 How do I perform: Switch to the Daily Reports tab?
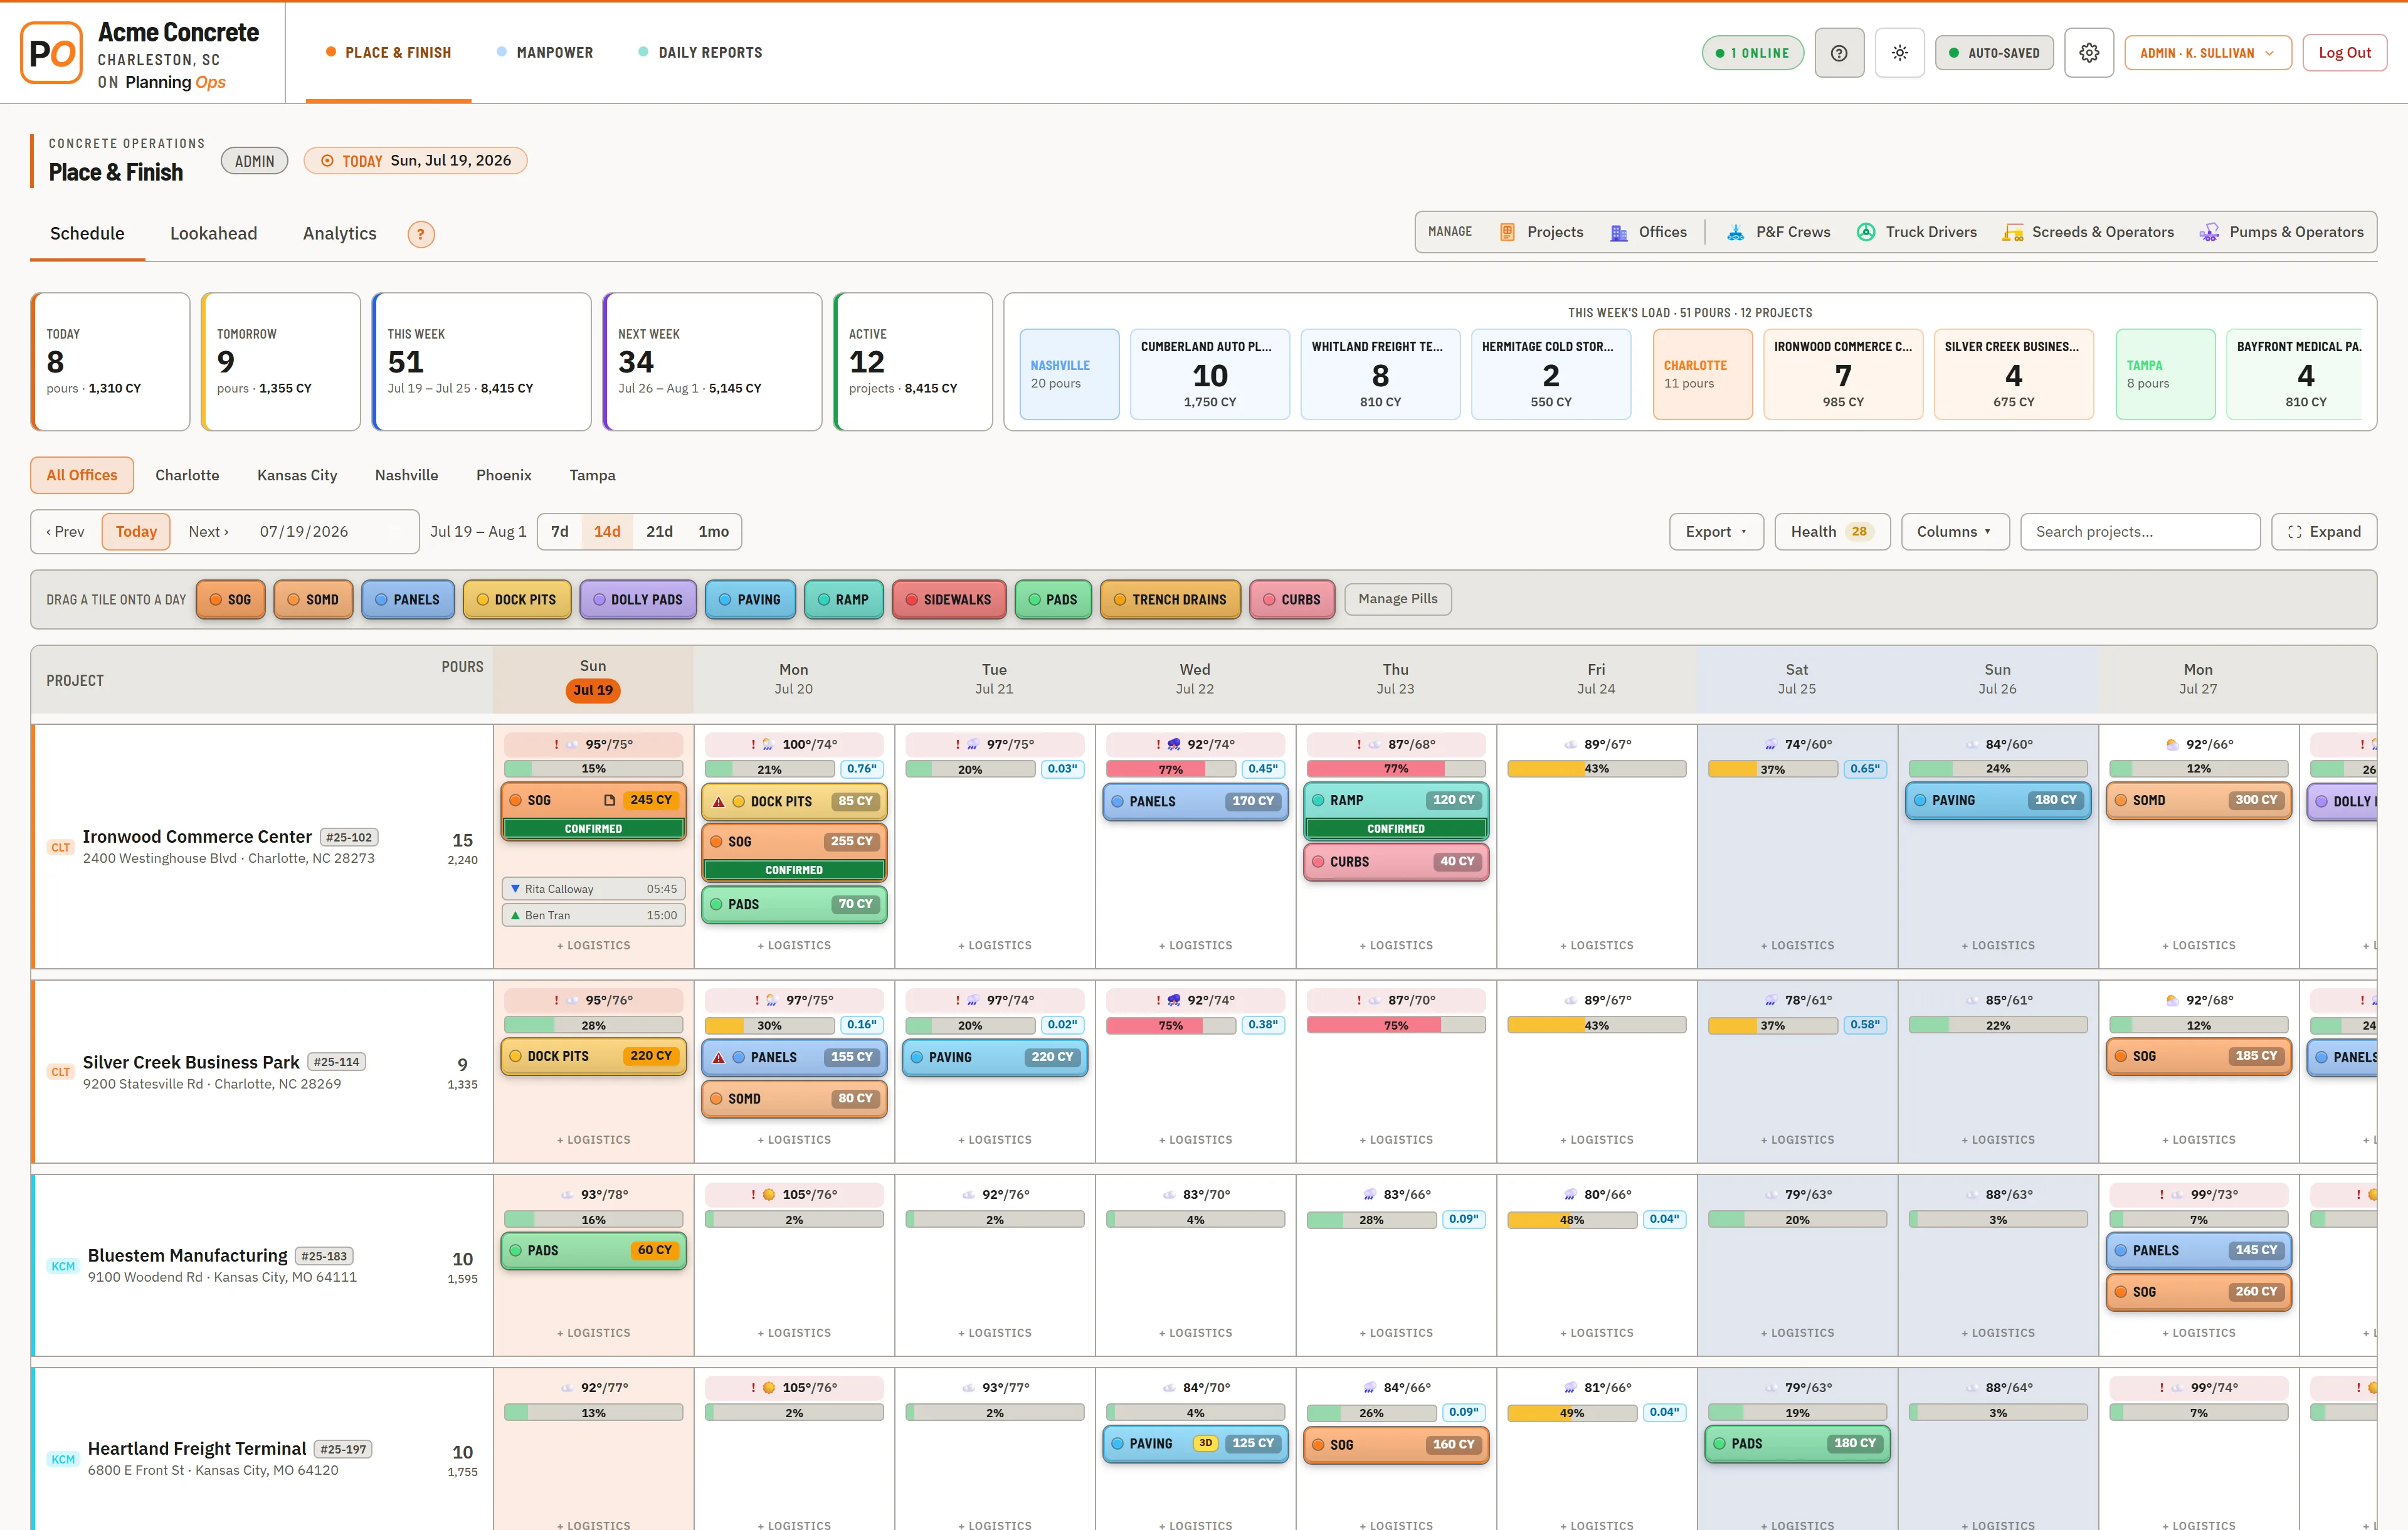700,53
